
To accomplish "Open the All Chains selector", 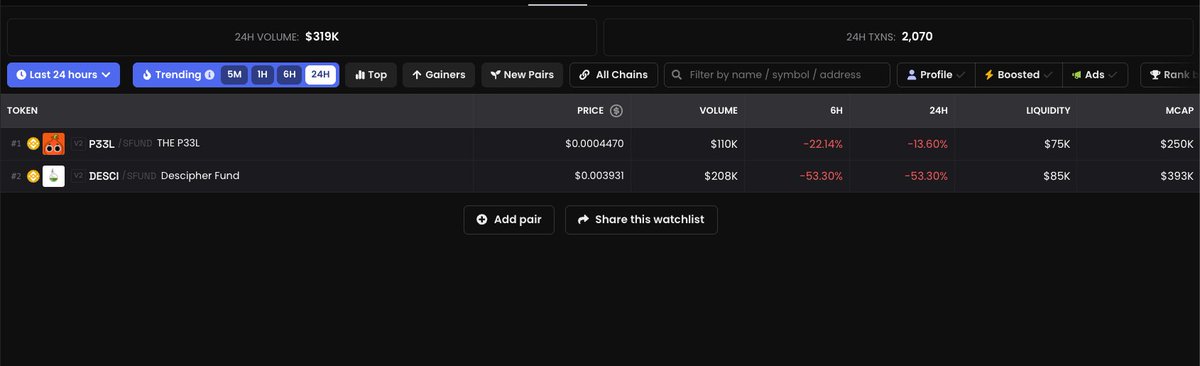I will tap(614, 75).
